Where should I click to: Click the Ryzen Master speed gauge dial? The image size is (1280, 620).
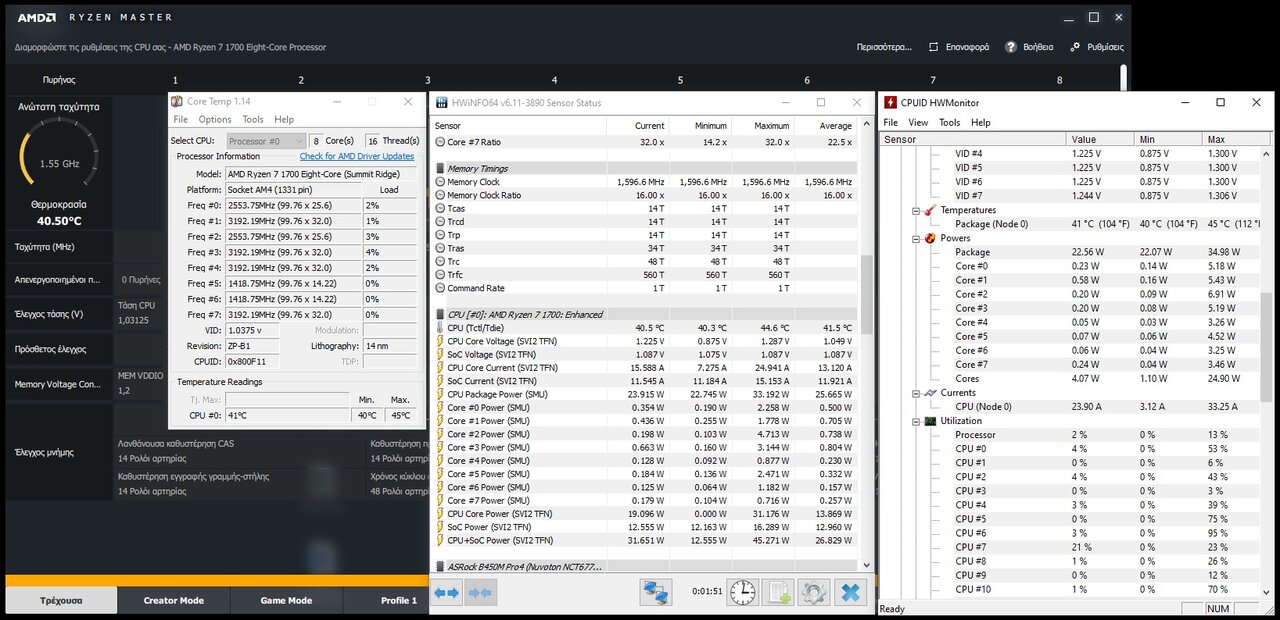[x=58, y=158]
